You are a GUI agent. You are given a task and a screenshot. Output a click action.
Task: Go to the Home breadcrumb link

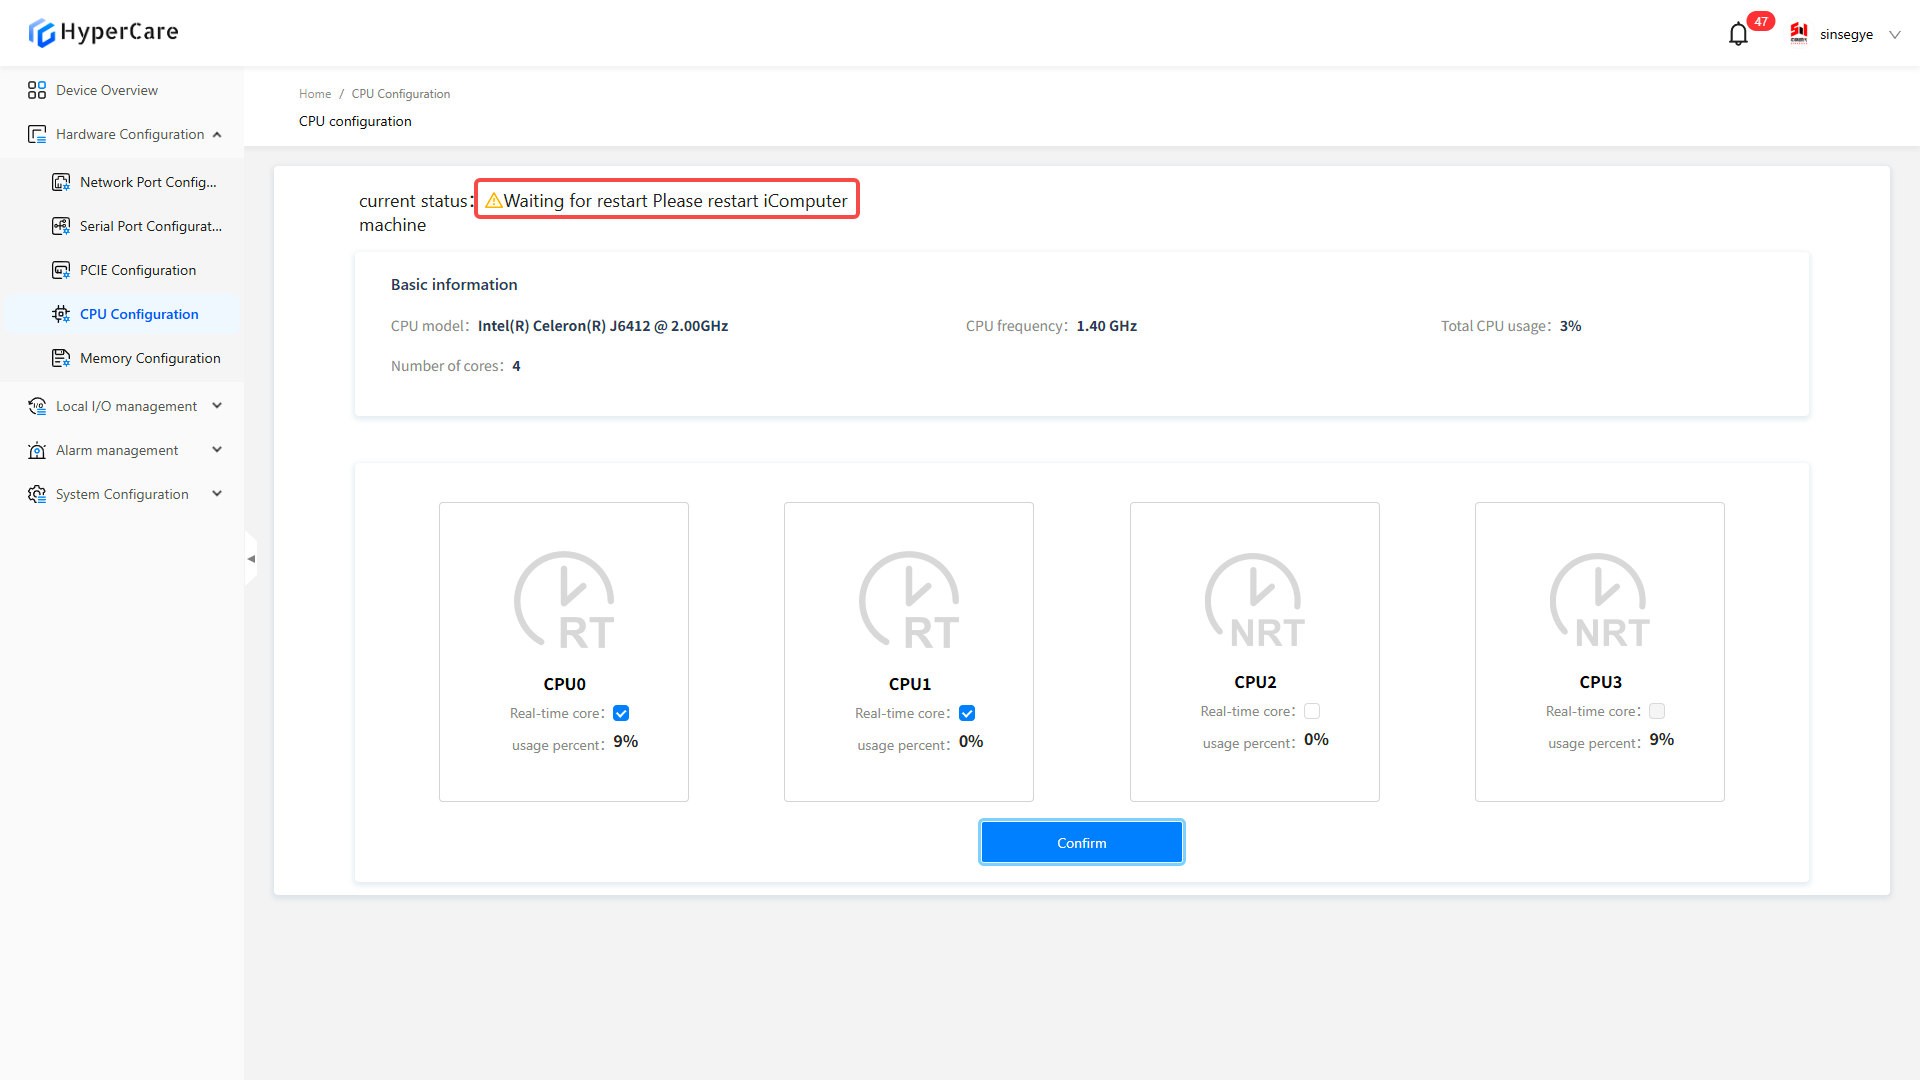click(x=314, y=94)
